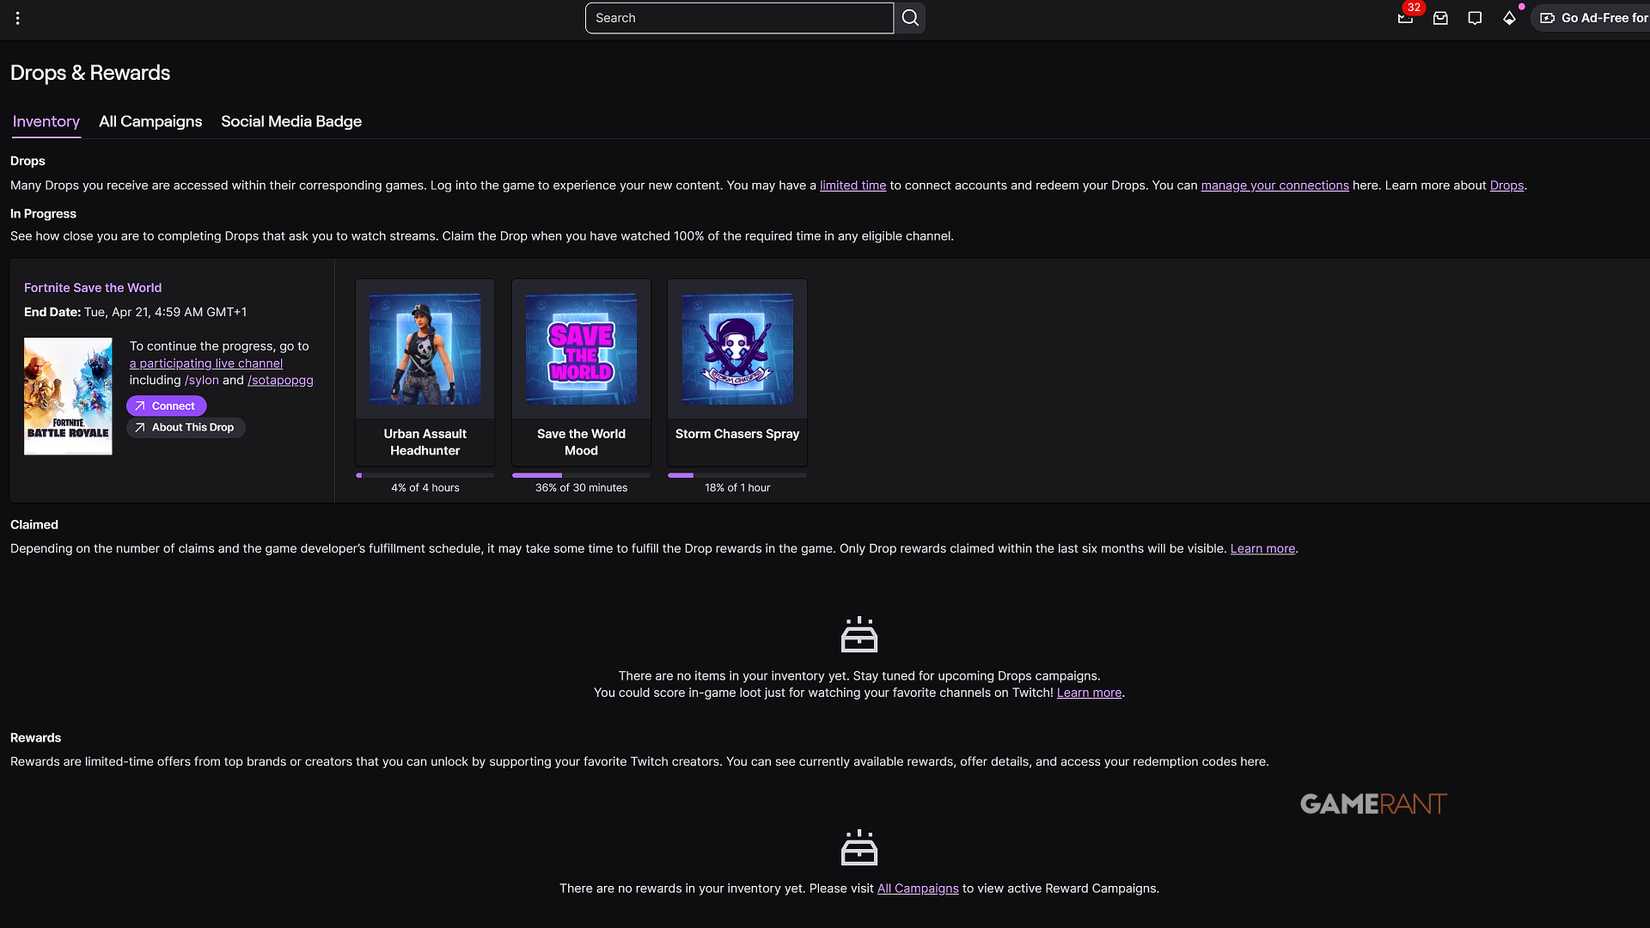Open the /sotapopgg channel link
Viewport: 1650px width, 928px height.
[x=280, y=380]
